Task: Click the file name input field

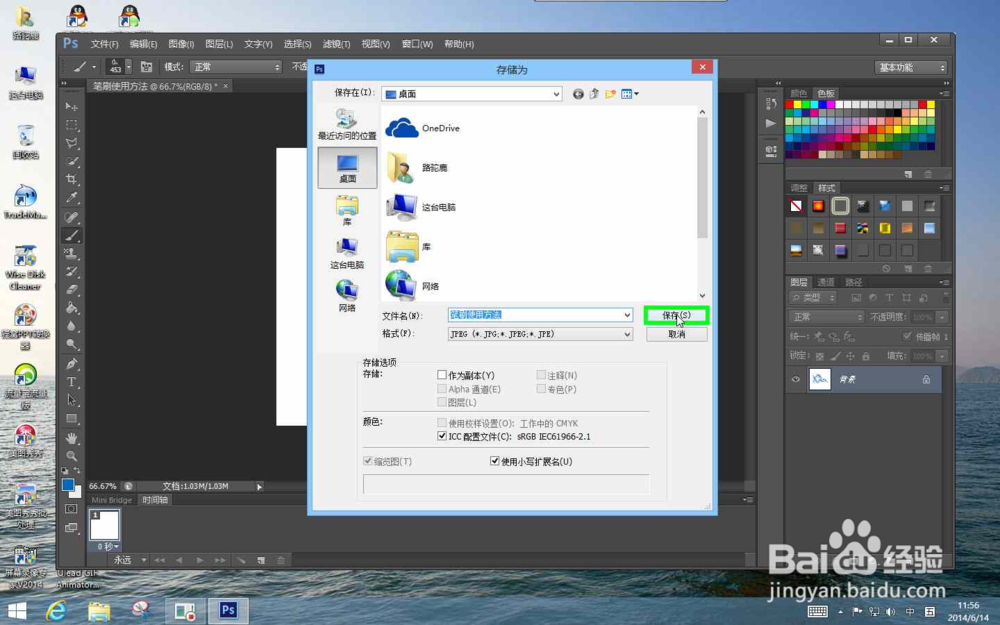Action: 535,315
